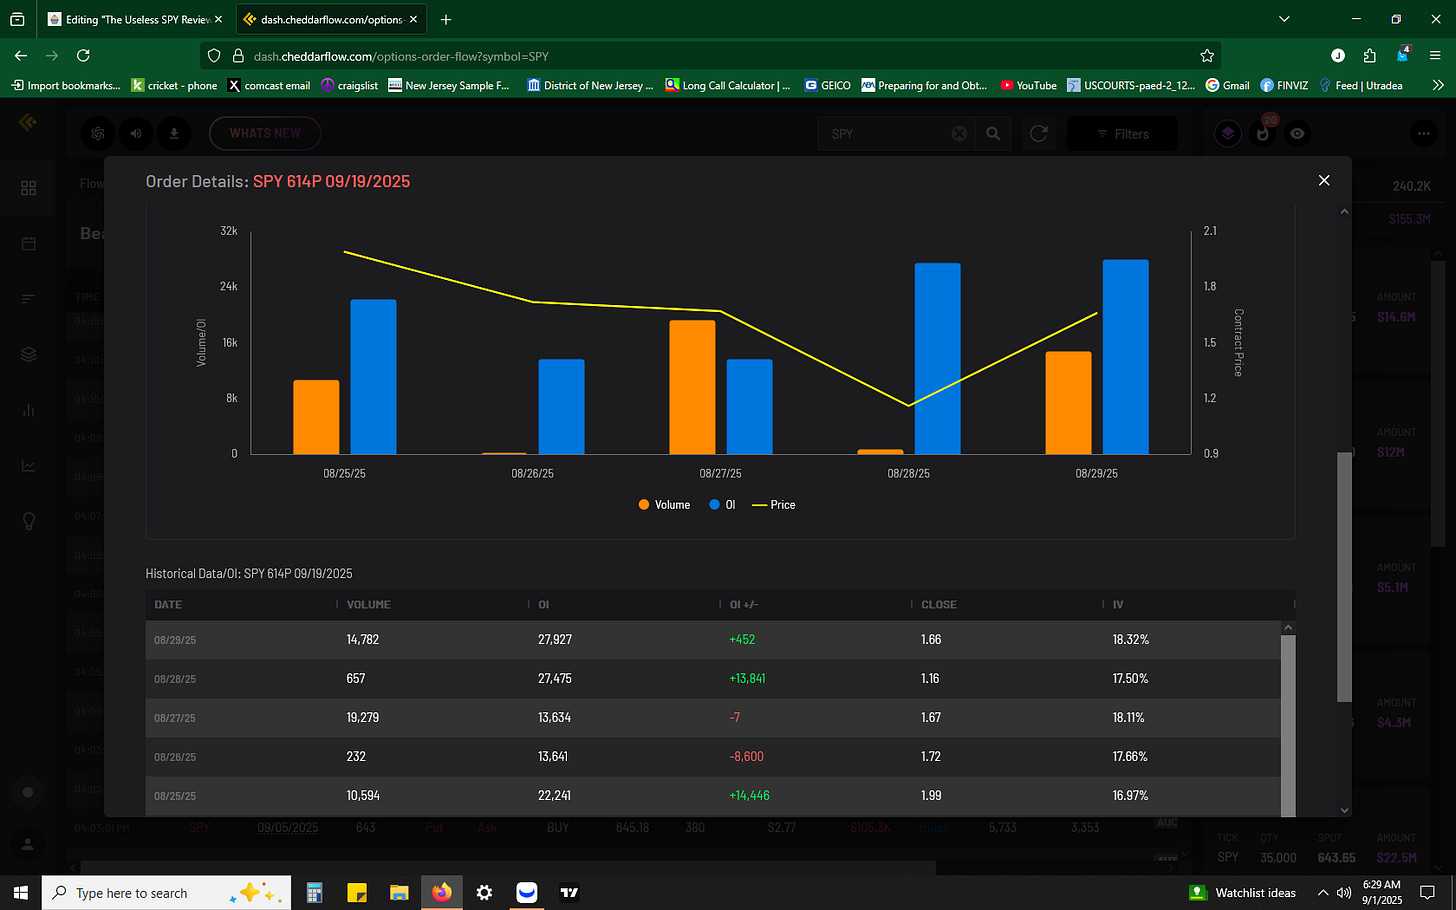Click OI change value -8,600
1456x910 pixels.
747,757
